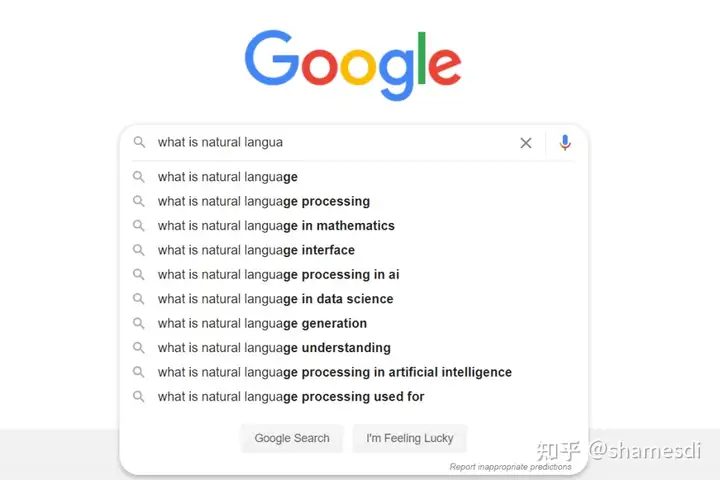Click magnifier icon beside "language understanding" suggestion
720x480 pixels.
click(x=140, y=348)
